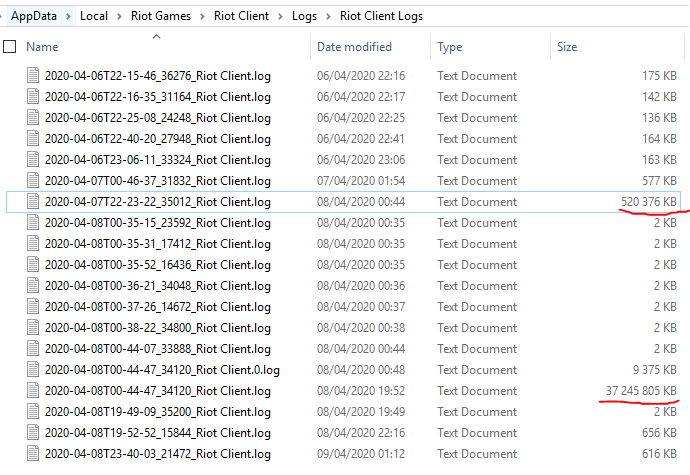Select file 2020-04-06T22-40-20_27948_Riot Client.log
This screenshot has height=475, width=690.
pyautogui.click(x=158, y=139)
